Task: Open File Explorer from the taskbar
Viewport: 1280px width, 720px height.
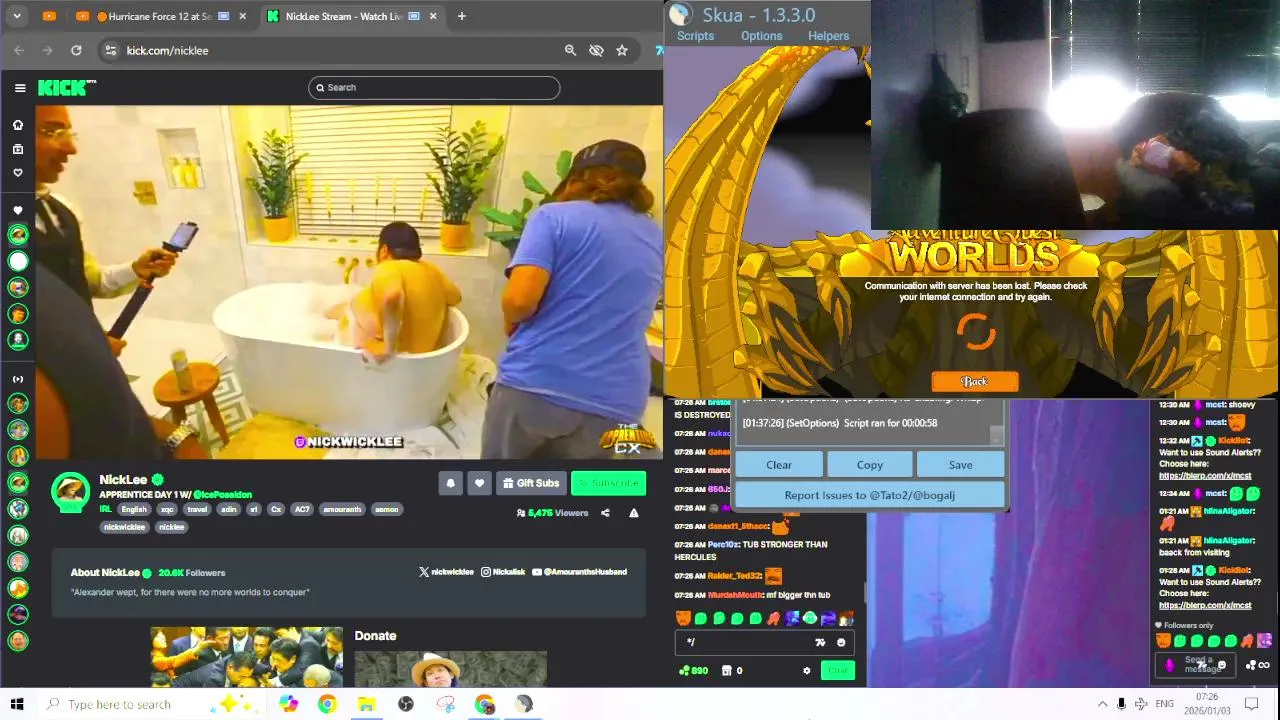Action: click(x=366, y=704)
